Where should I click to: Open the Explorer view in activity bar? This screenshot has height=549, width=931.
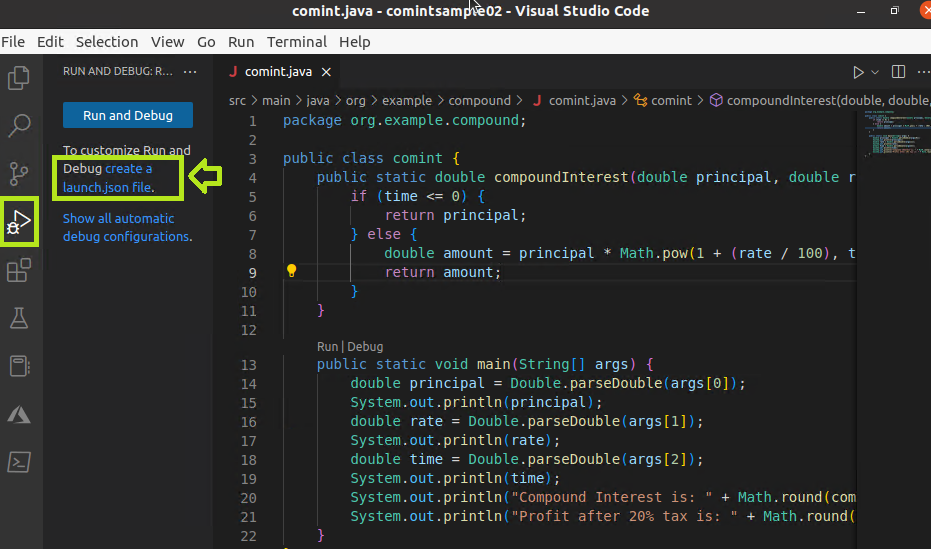tap(19, 78)
